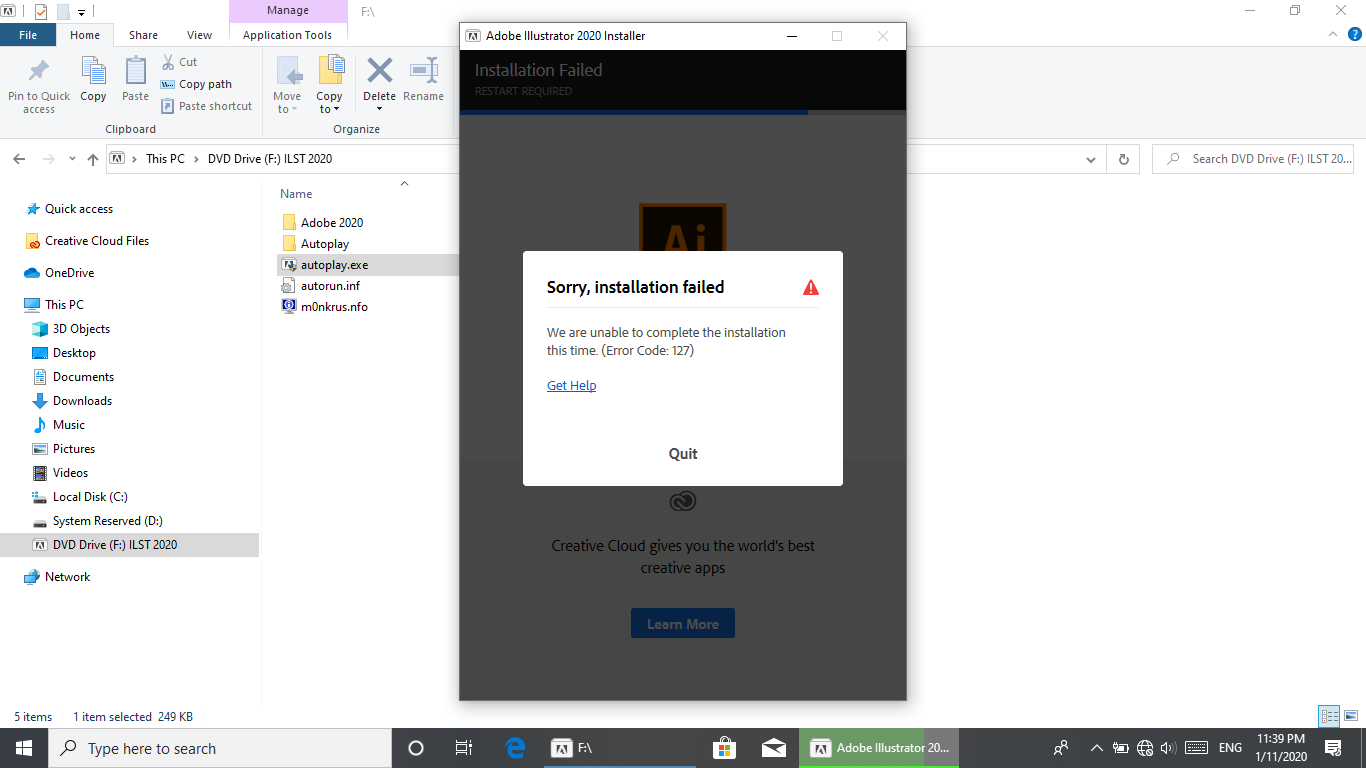Click the Cut scissors icon
This screenshot has width=1366, height=768.
coord(168,62)
